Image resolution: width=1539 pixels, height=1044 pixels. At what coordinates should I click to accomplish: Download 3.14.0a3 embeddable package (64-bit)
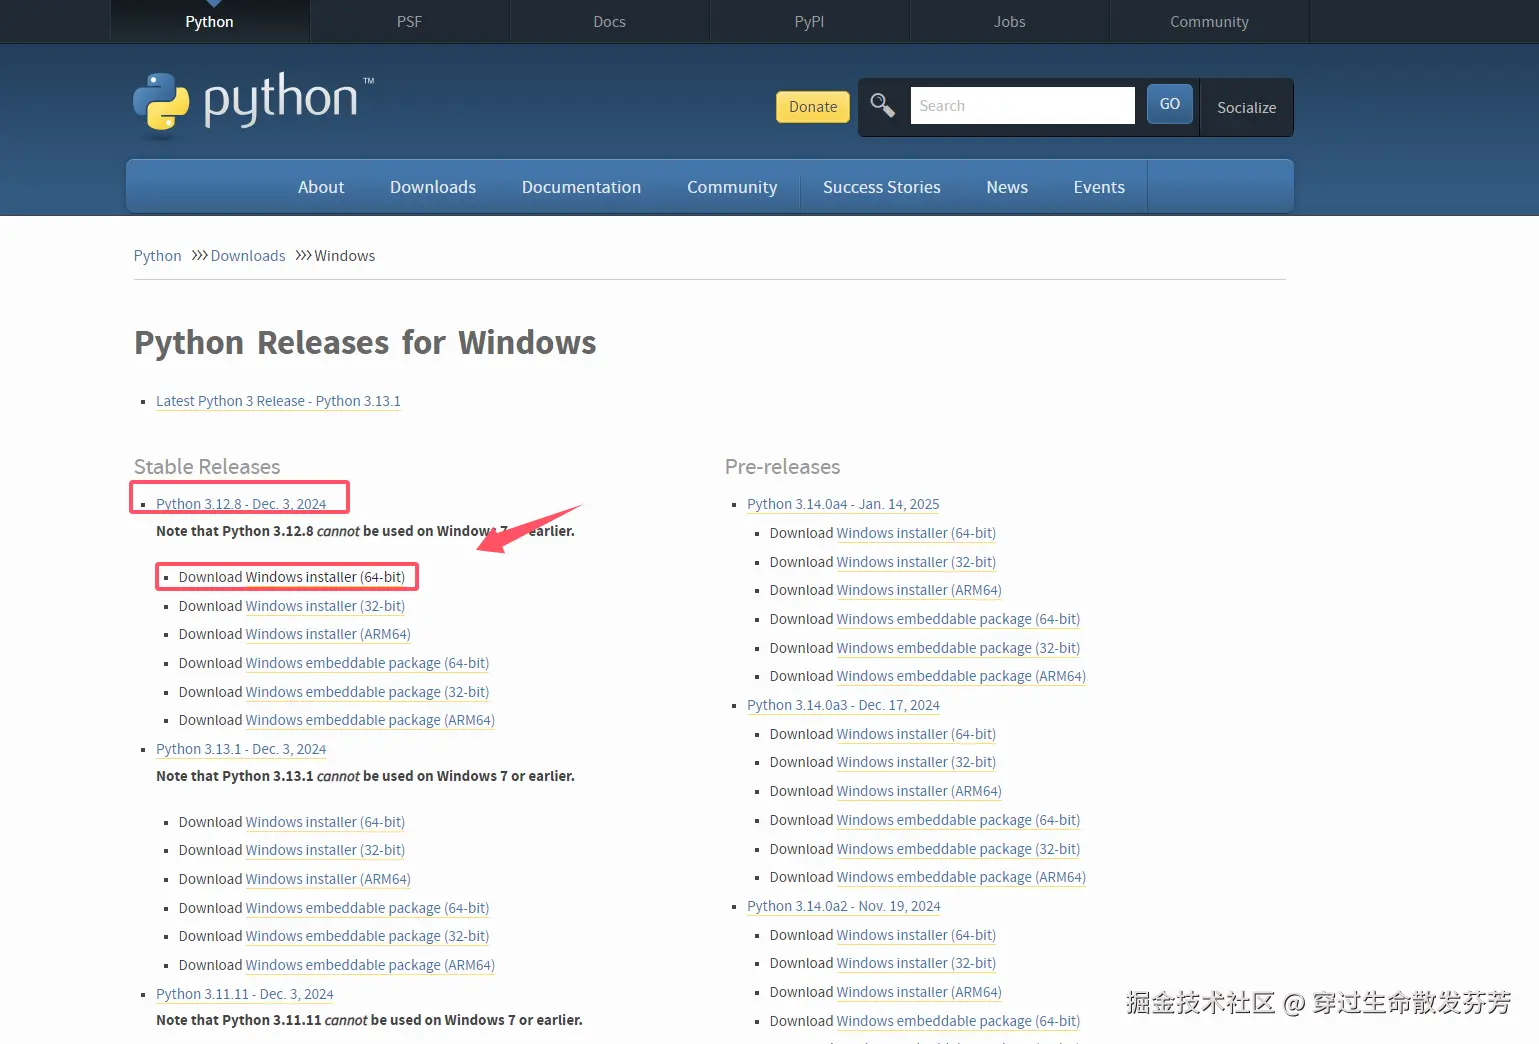point(958,820)
